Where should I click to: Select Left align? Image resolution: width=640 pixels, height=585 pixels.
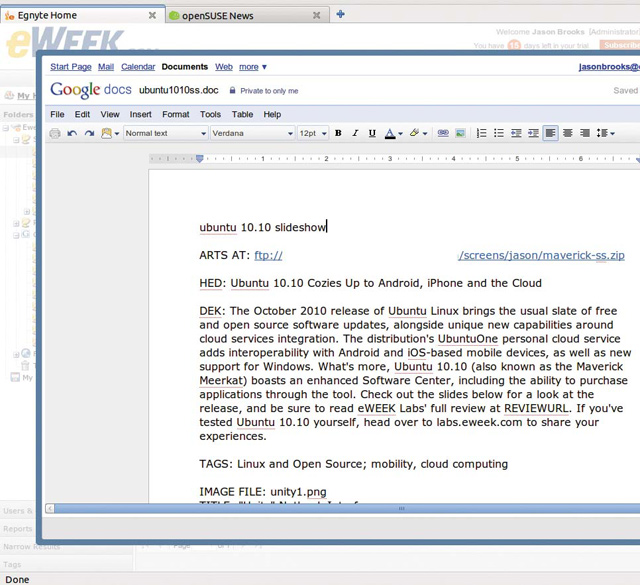[550, 133]
